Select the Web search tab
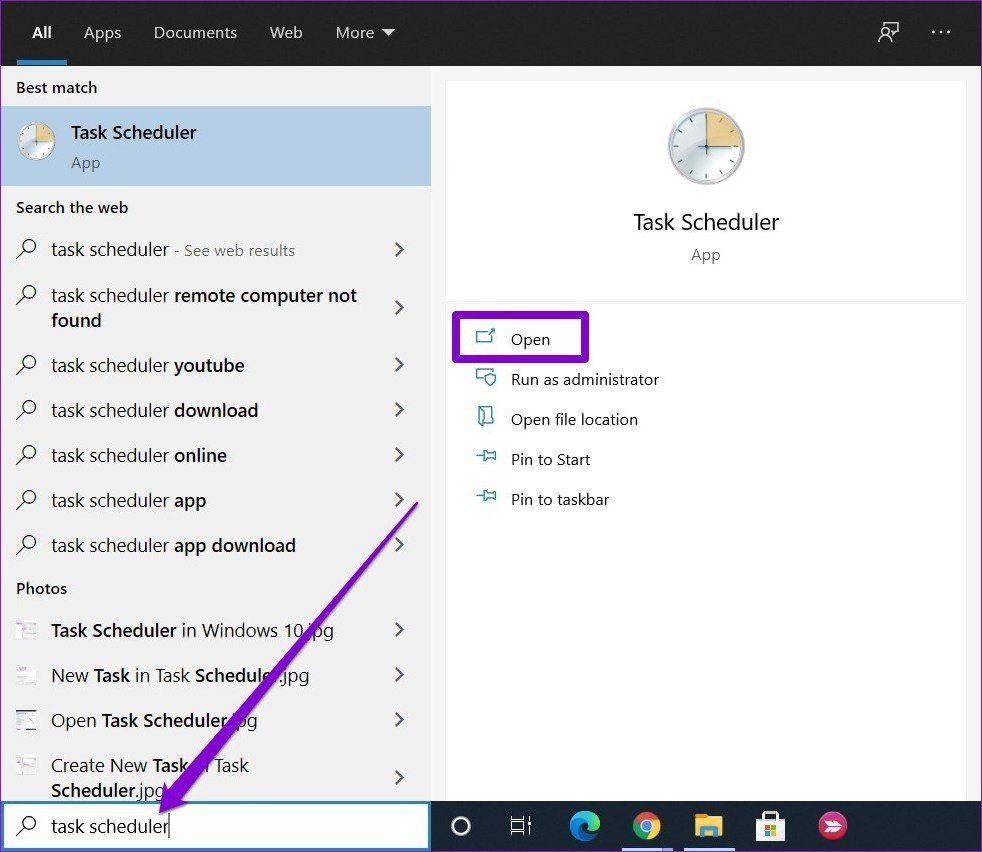 pyautogui.click(x=286, y=33)
